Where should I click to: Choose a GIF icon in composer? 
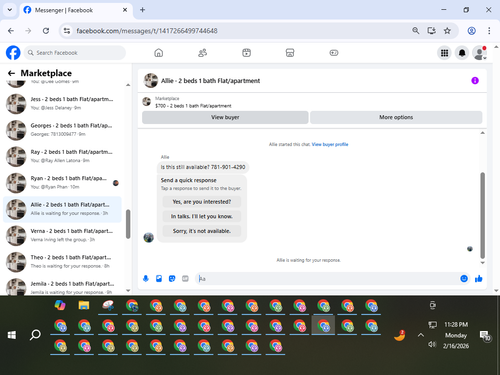pyautogui.click(x=185, y=279)
